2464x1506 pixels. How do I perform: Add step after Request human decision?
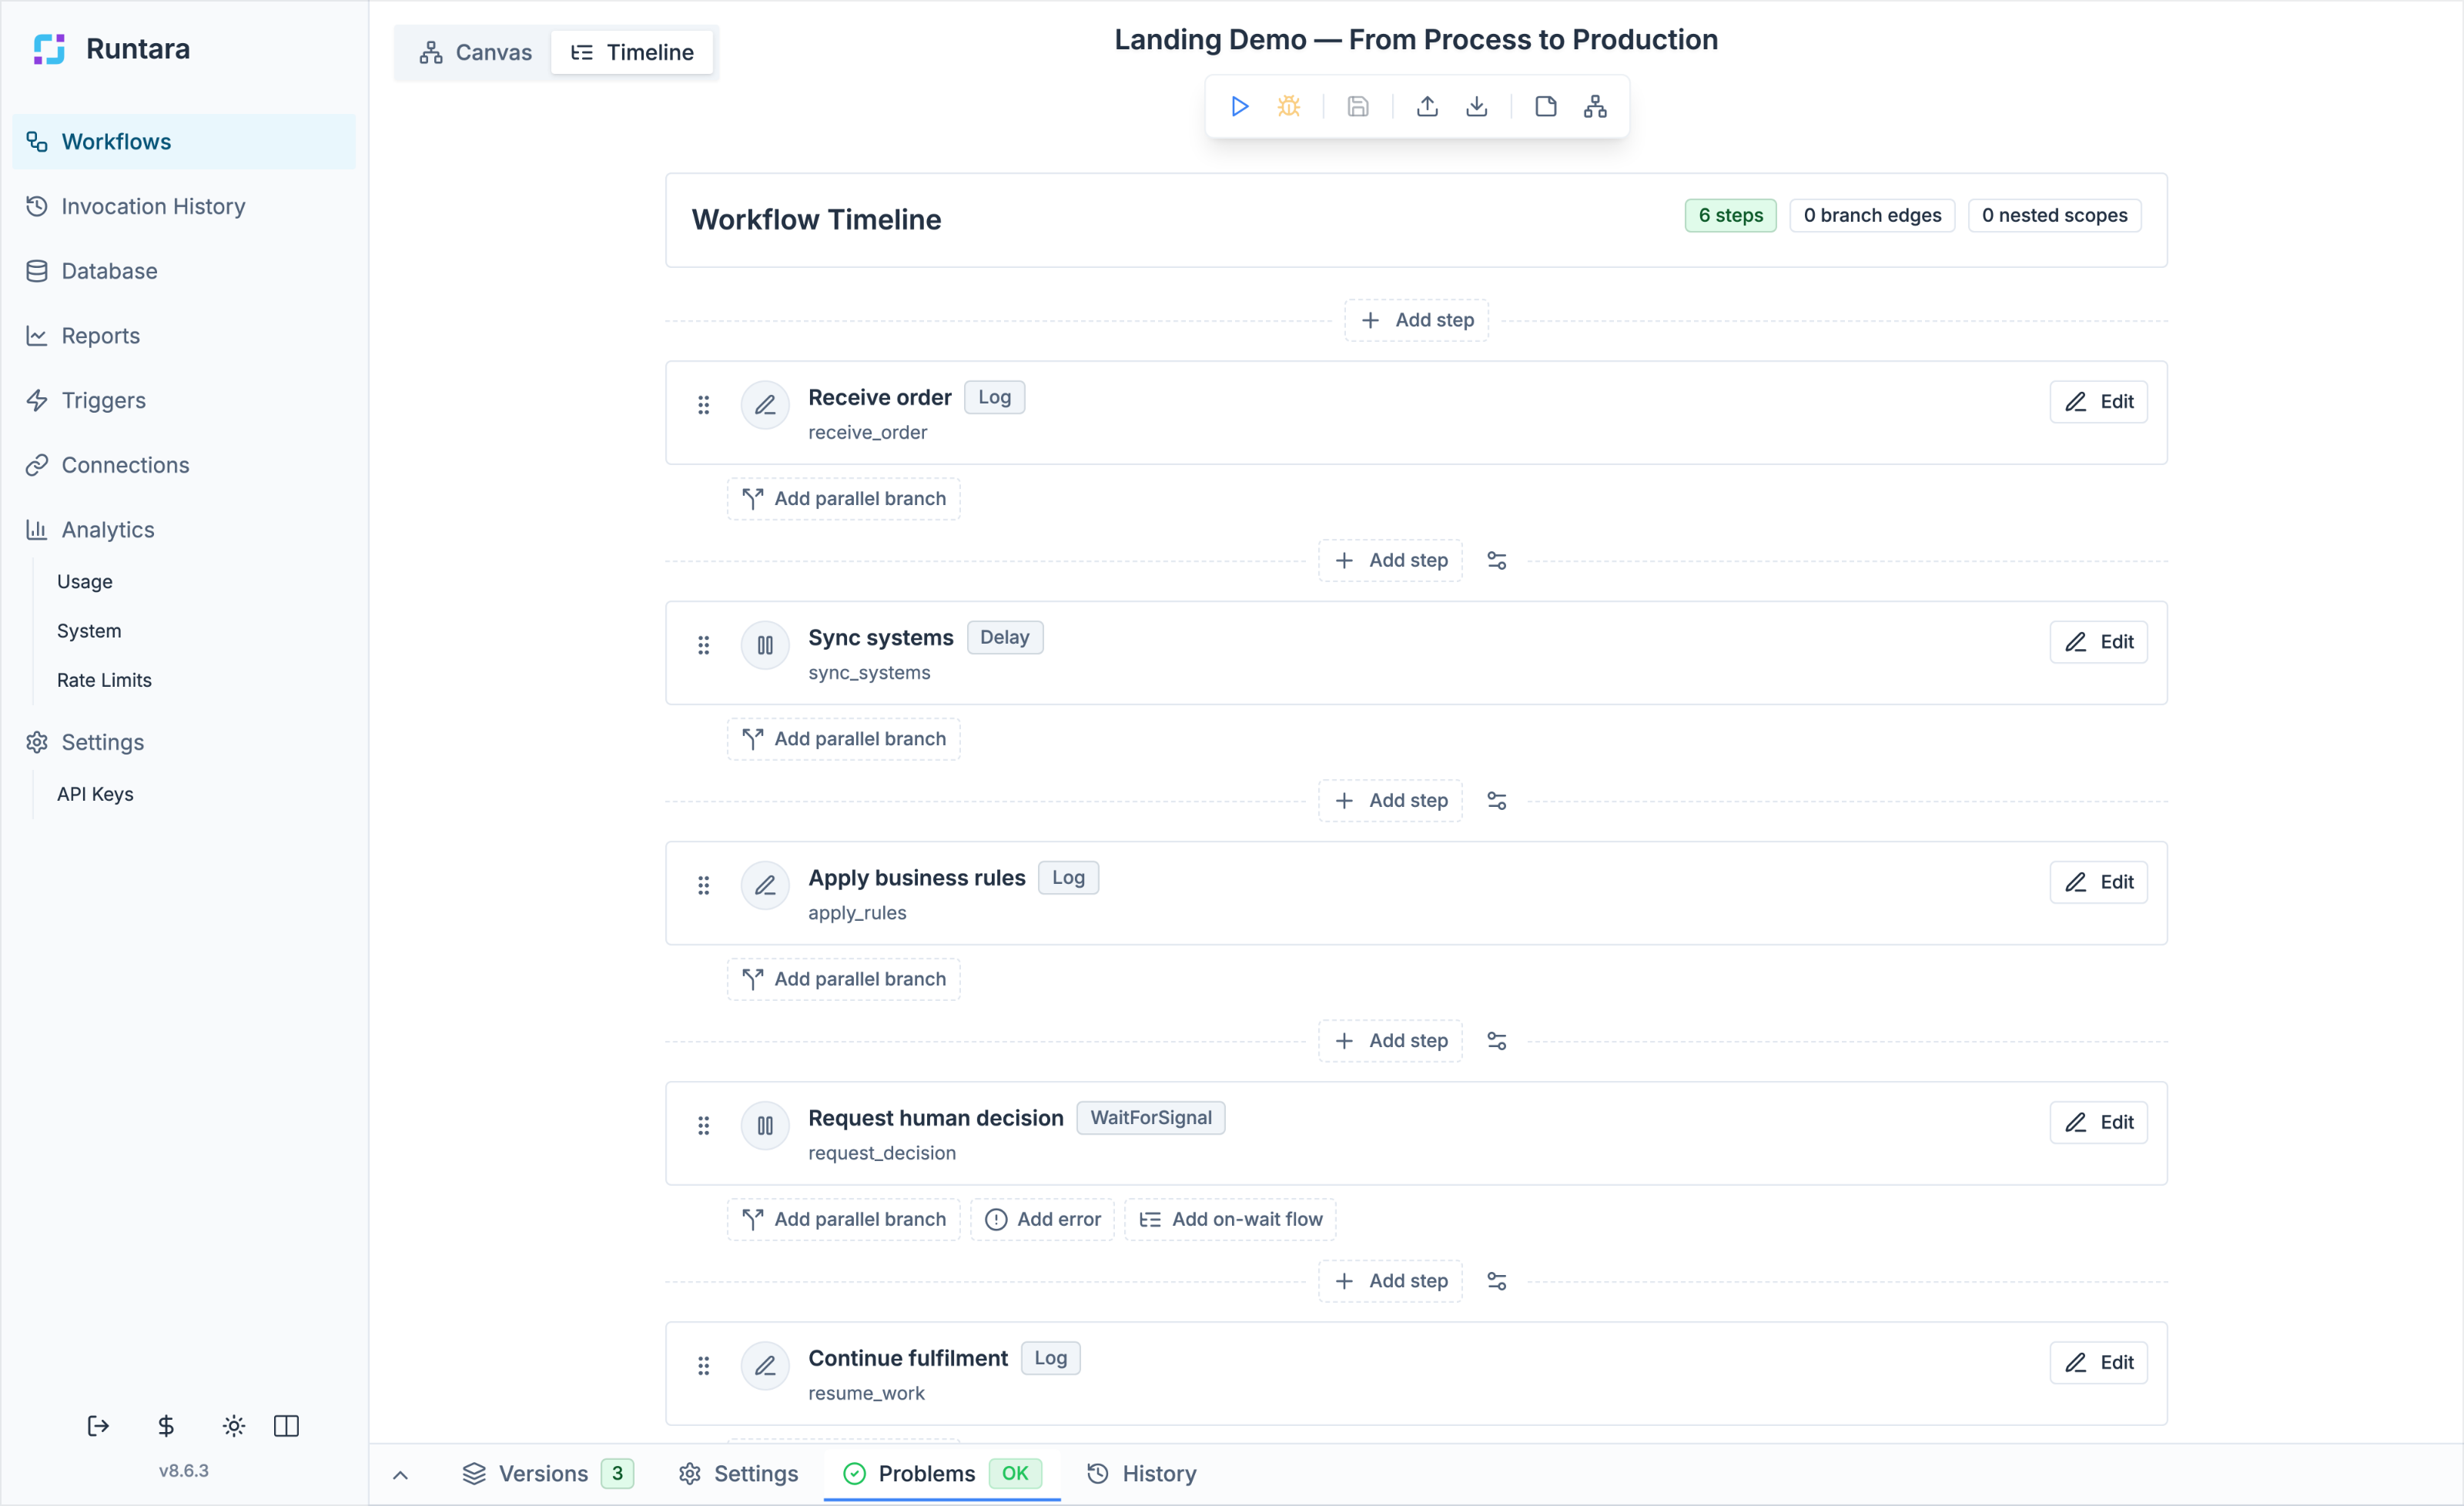pos(1391,1281)
